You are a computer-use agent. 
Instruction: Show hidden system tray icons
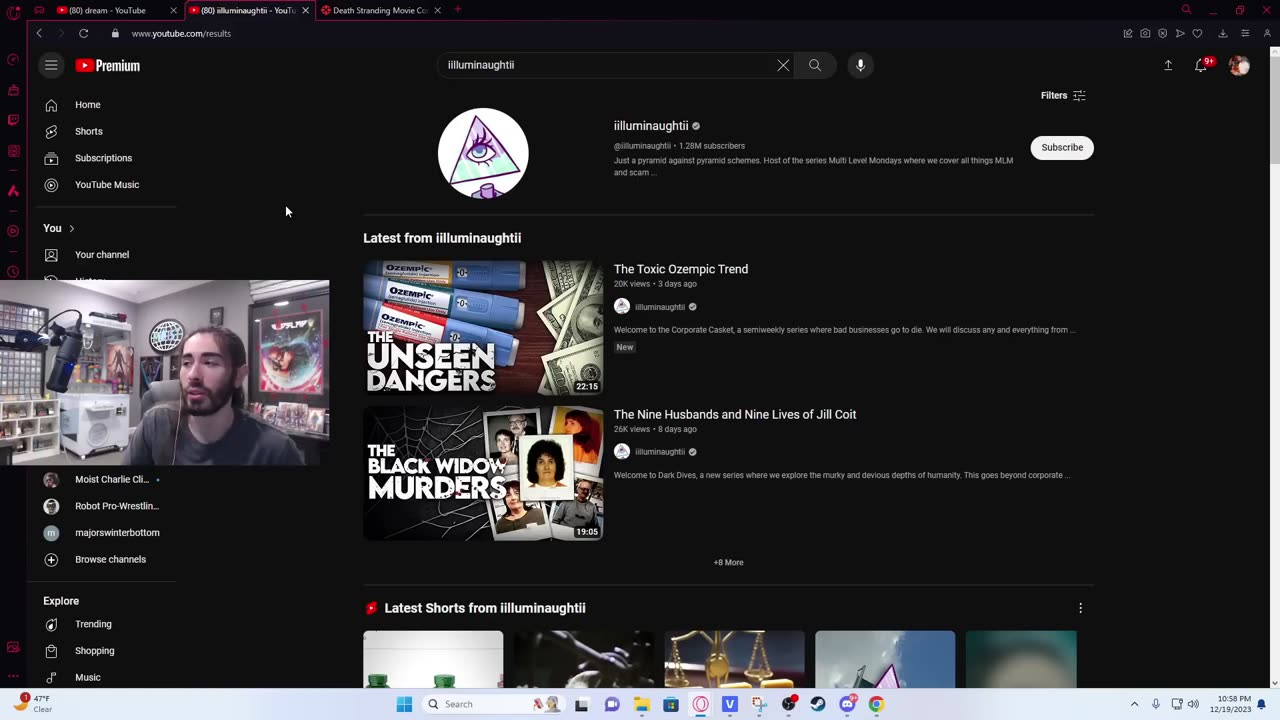(x=1134, y=704)
